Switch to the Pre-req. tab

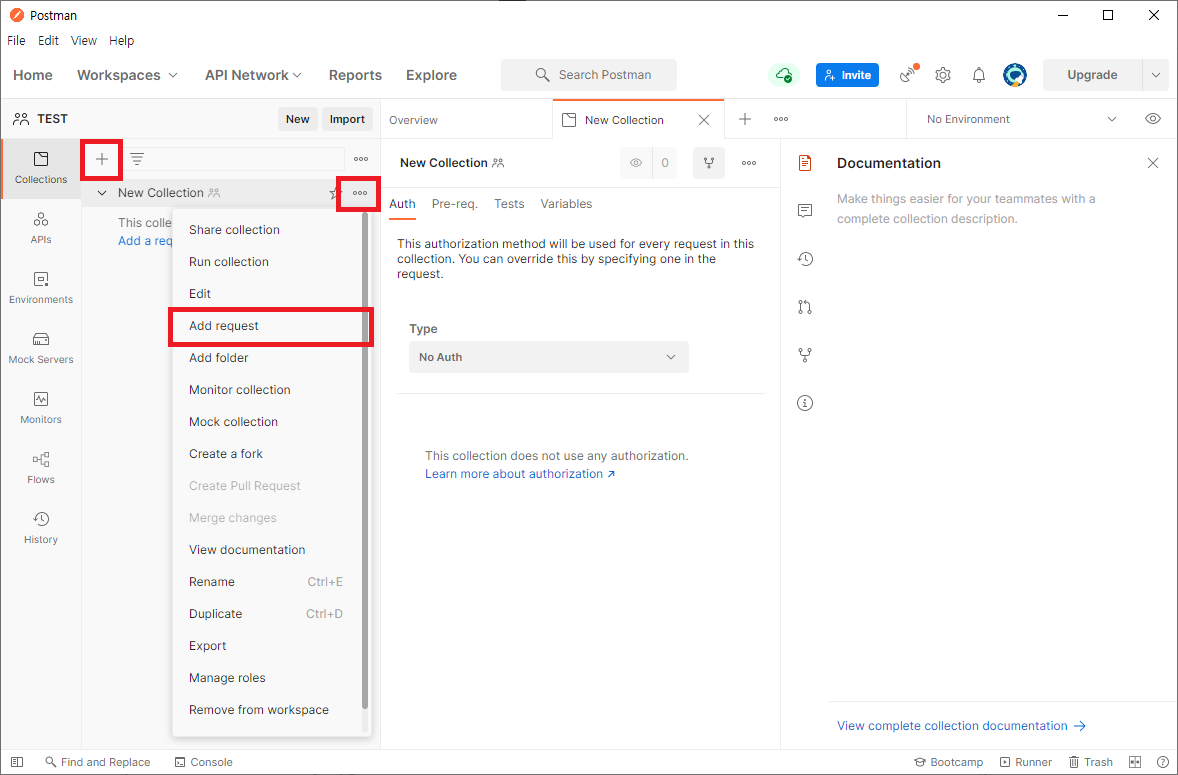455,204
